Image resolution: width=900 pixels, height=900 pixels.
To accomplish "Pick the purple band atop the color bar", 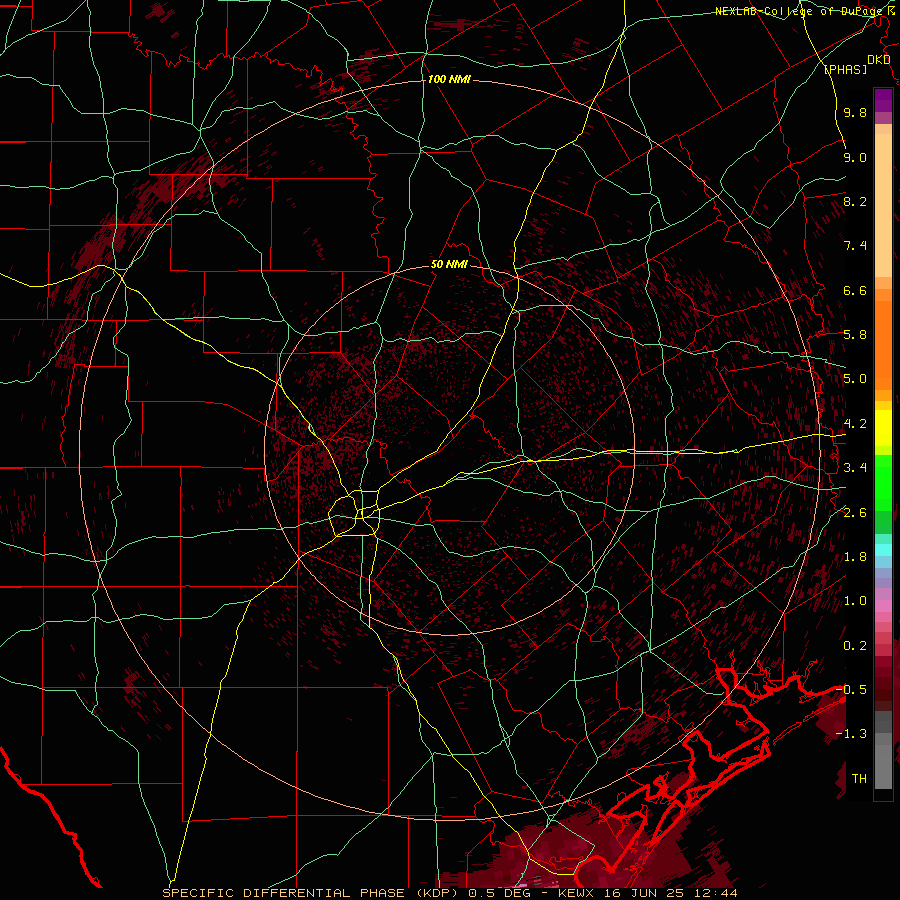I will coord(883,100).
